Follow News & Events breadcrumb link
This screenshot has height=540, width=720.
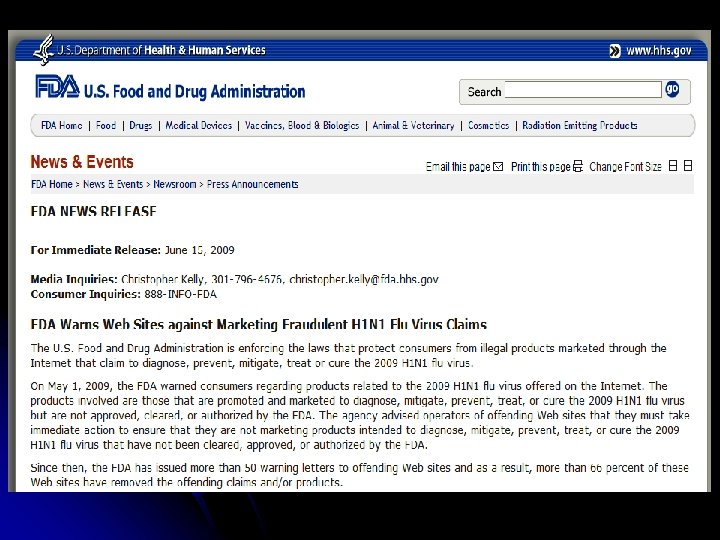click(113, 184)
